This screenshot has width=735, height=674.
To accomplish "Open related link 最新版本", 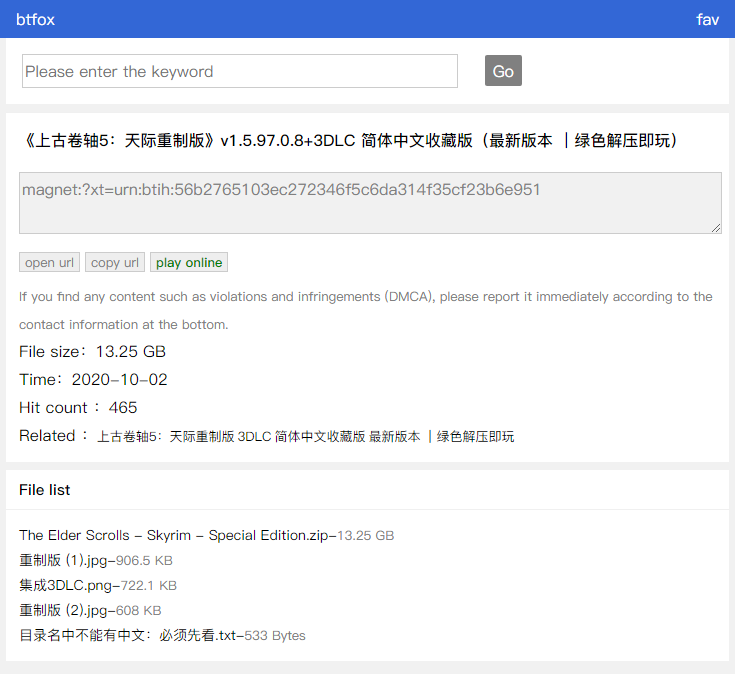I will tap(395, 436).
